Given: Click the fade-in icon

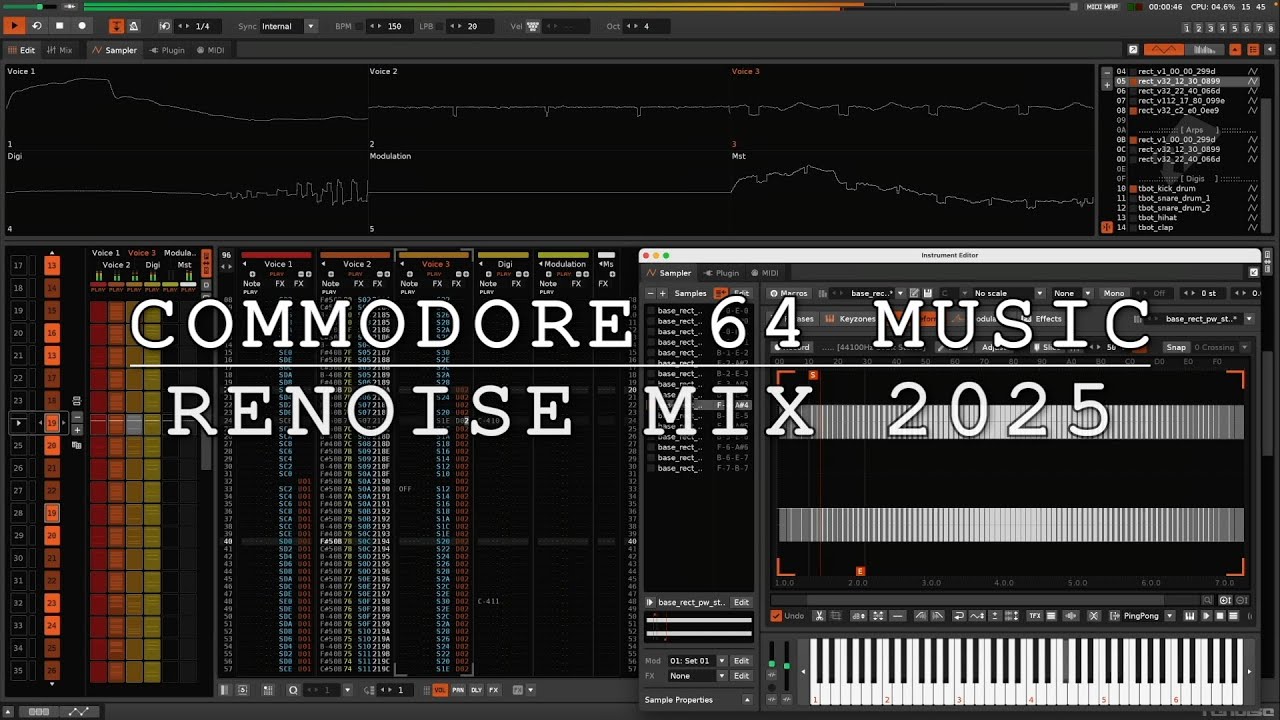Looking at the screenshot, I should coord(920,616).
